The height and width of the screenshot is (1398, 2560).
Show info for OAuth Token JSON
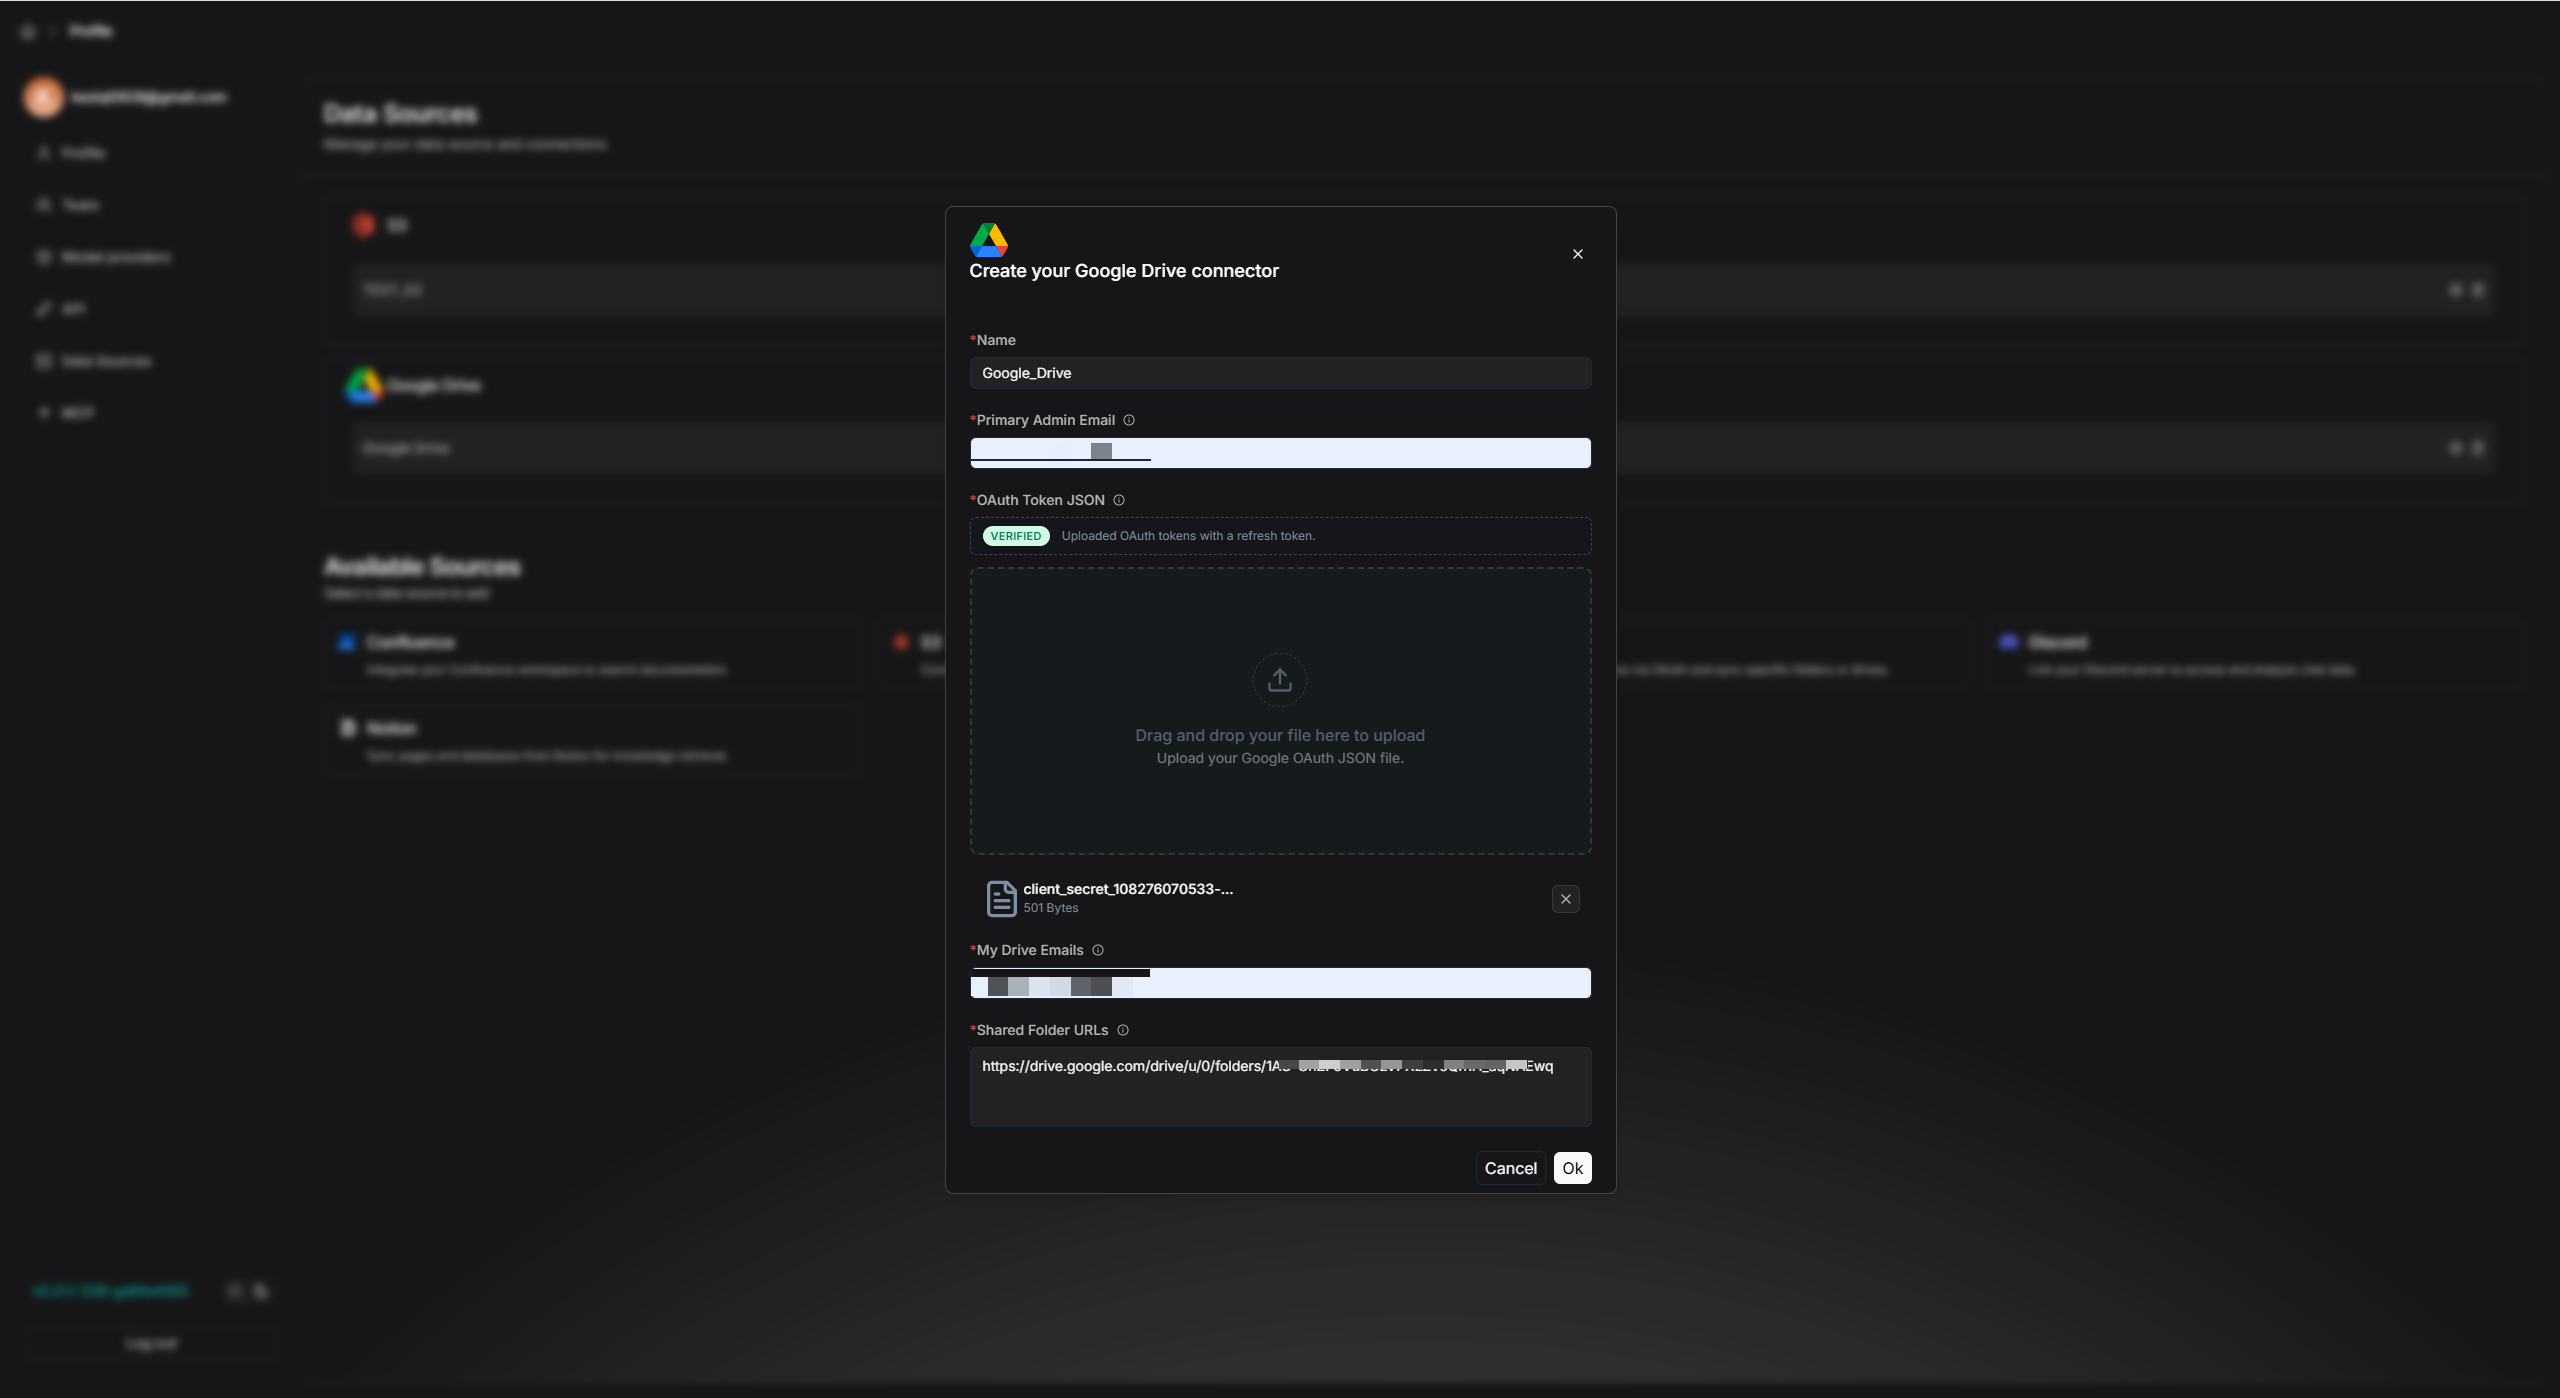[x=1119, y=500]
